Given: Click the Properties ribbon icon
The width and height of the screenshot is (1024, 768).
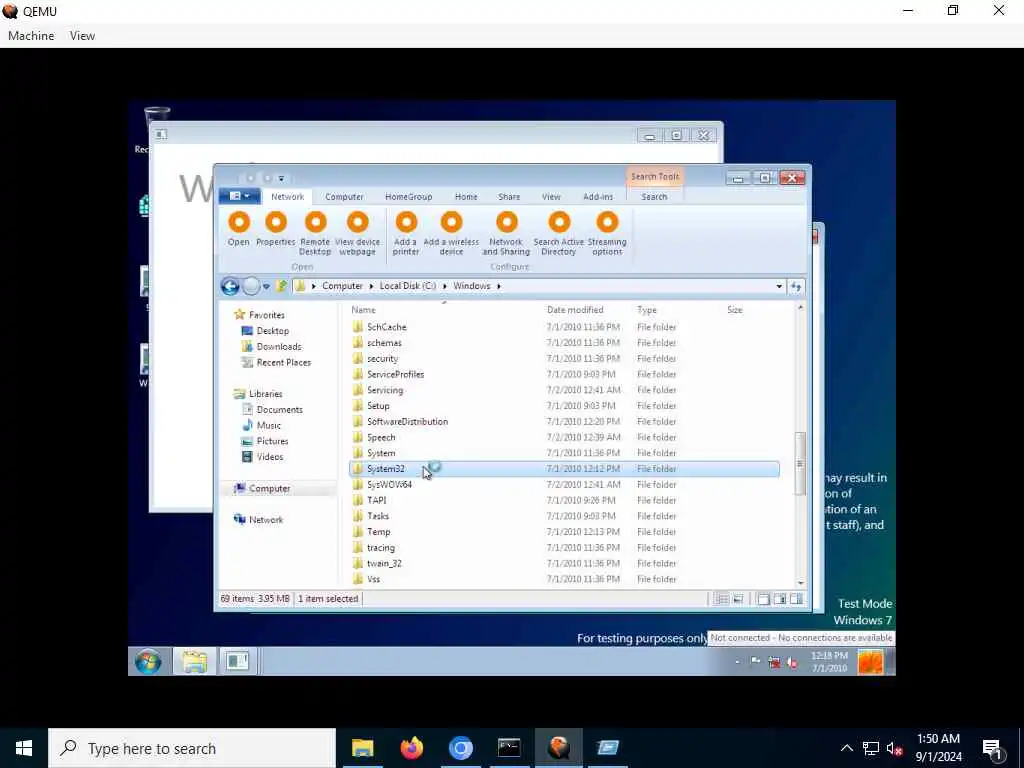Looking at the screenshot, I should click(x=276, y=223).
